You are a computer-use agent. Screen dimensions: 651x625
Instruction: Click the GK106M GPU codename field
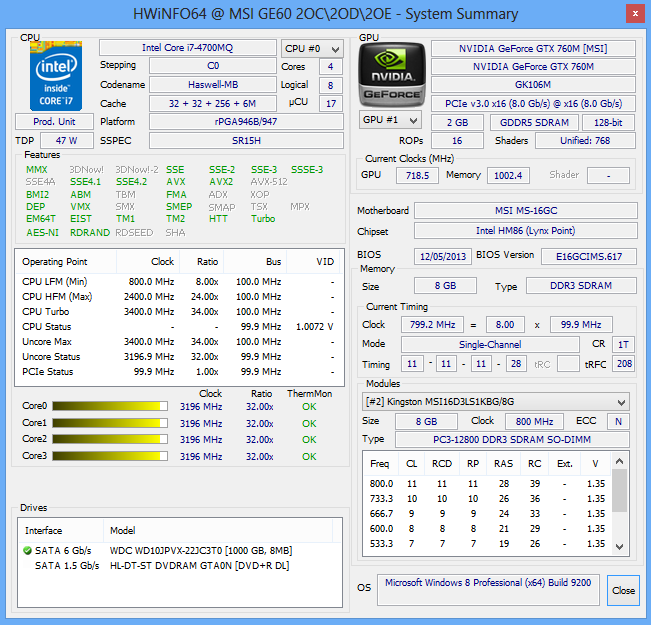[533, 85]
